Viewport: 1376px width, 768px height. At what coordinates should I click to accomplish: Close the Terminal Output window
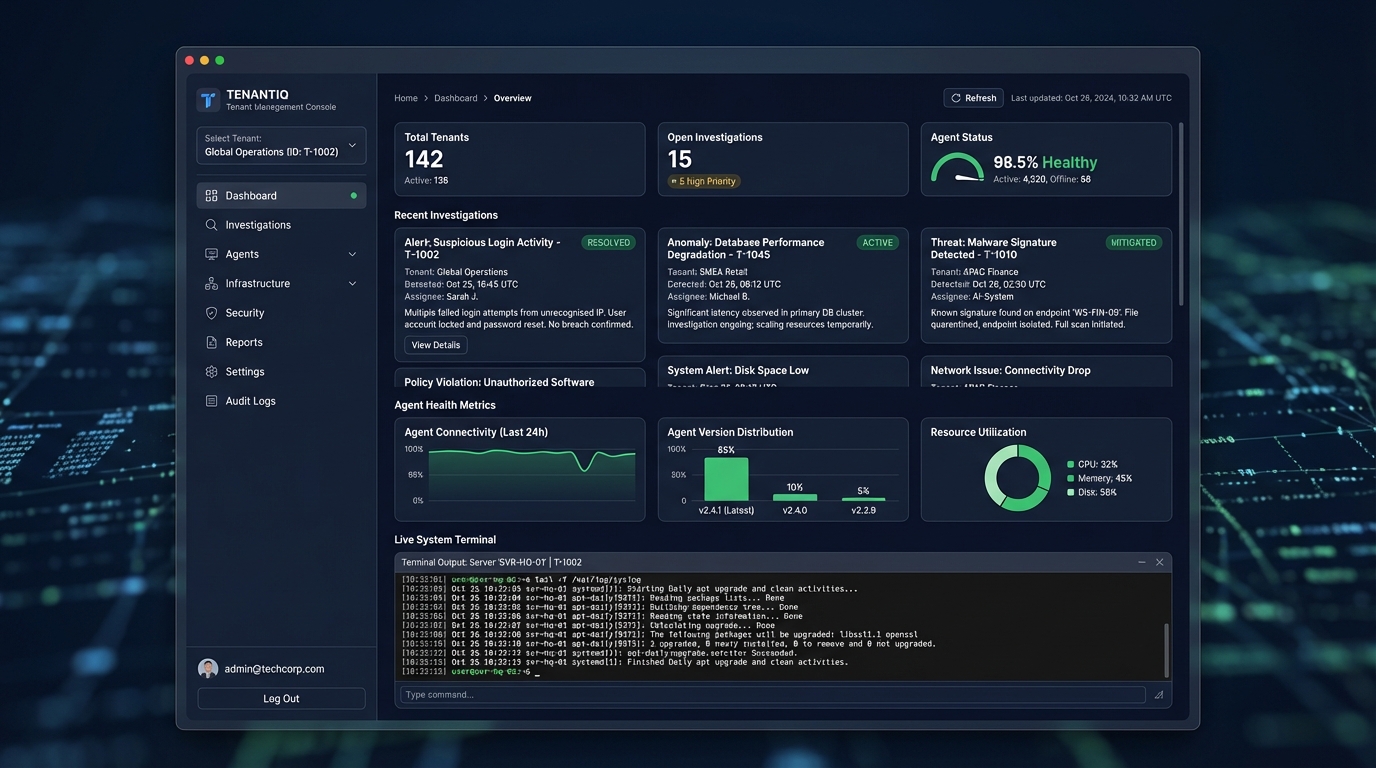pos(1160,561)
